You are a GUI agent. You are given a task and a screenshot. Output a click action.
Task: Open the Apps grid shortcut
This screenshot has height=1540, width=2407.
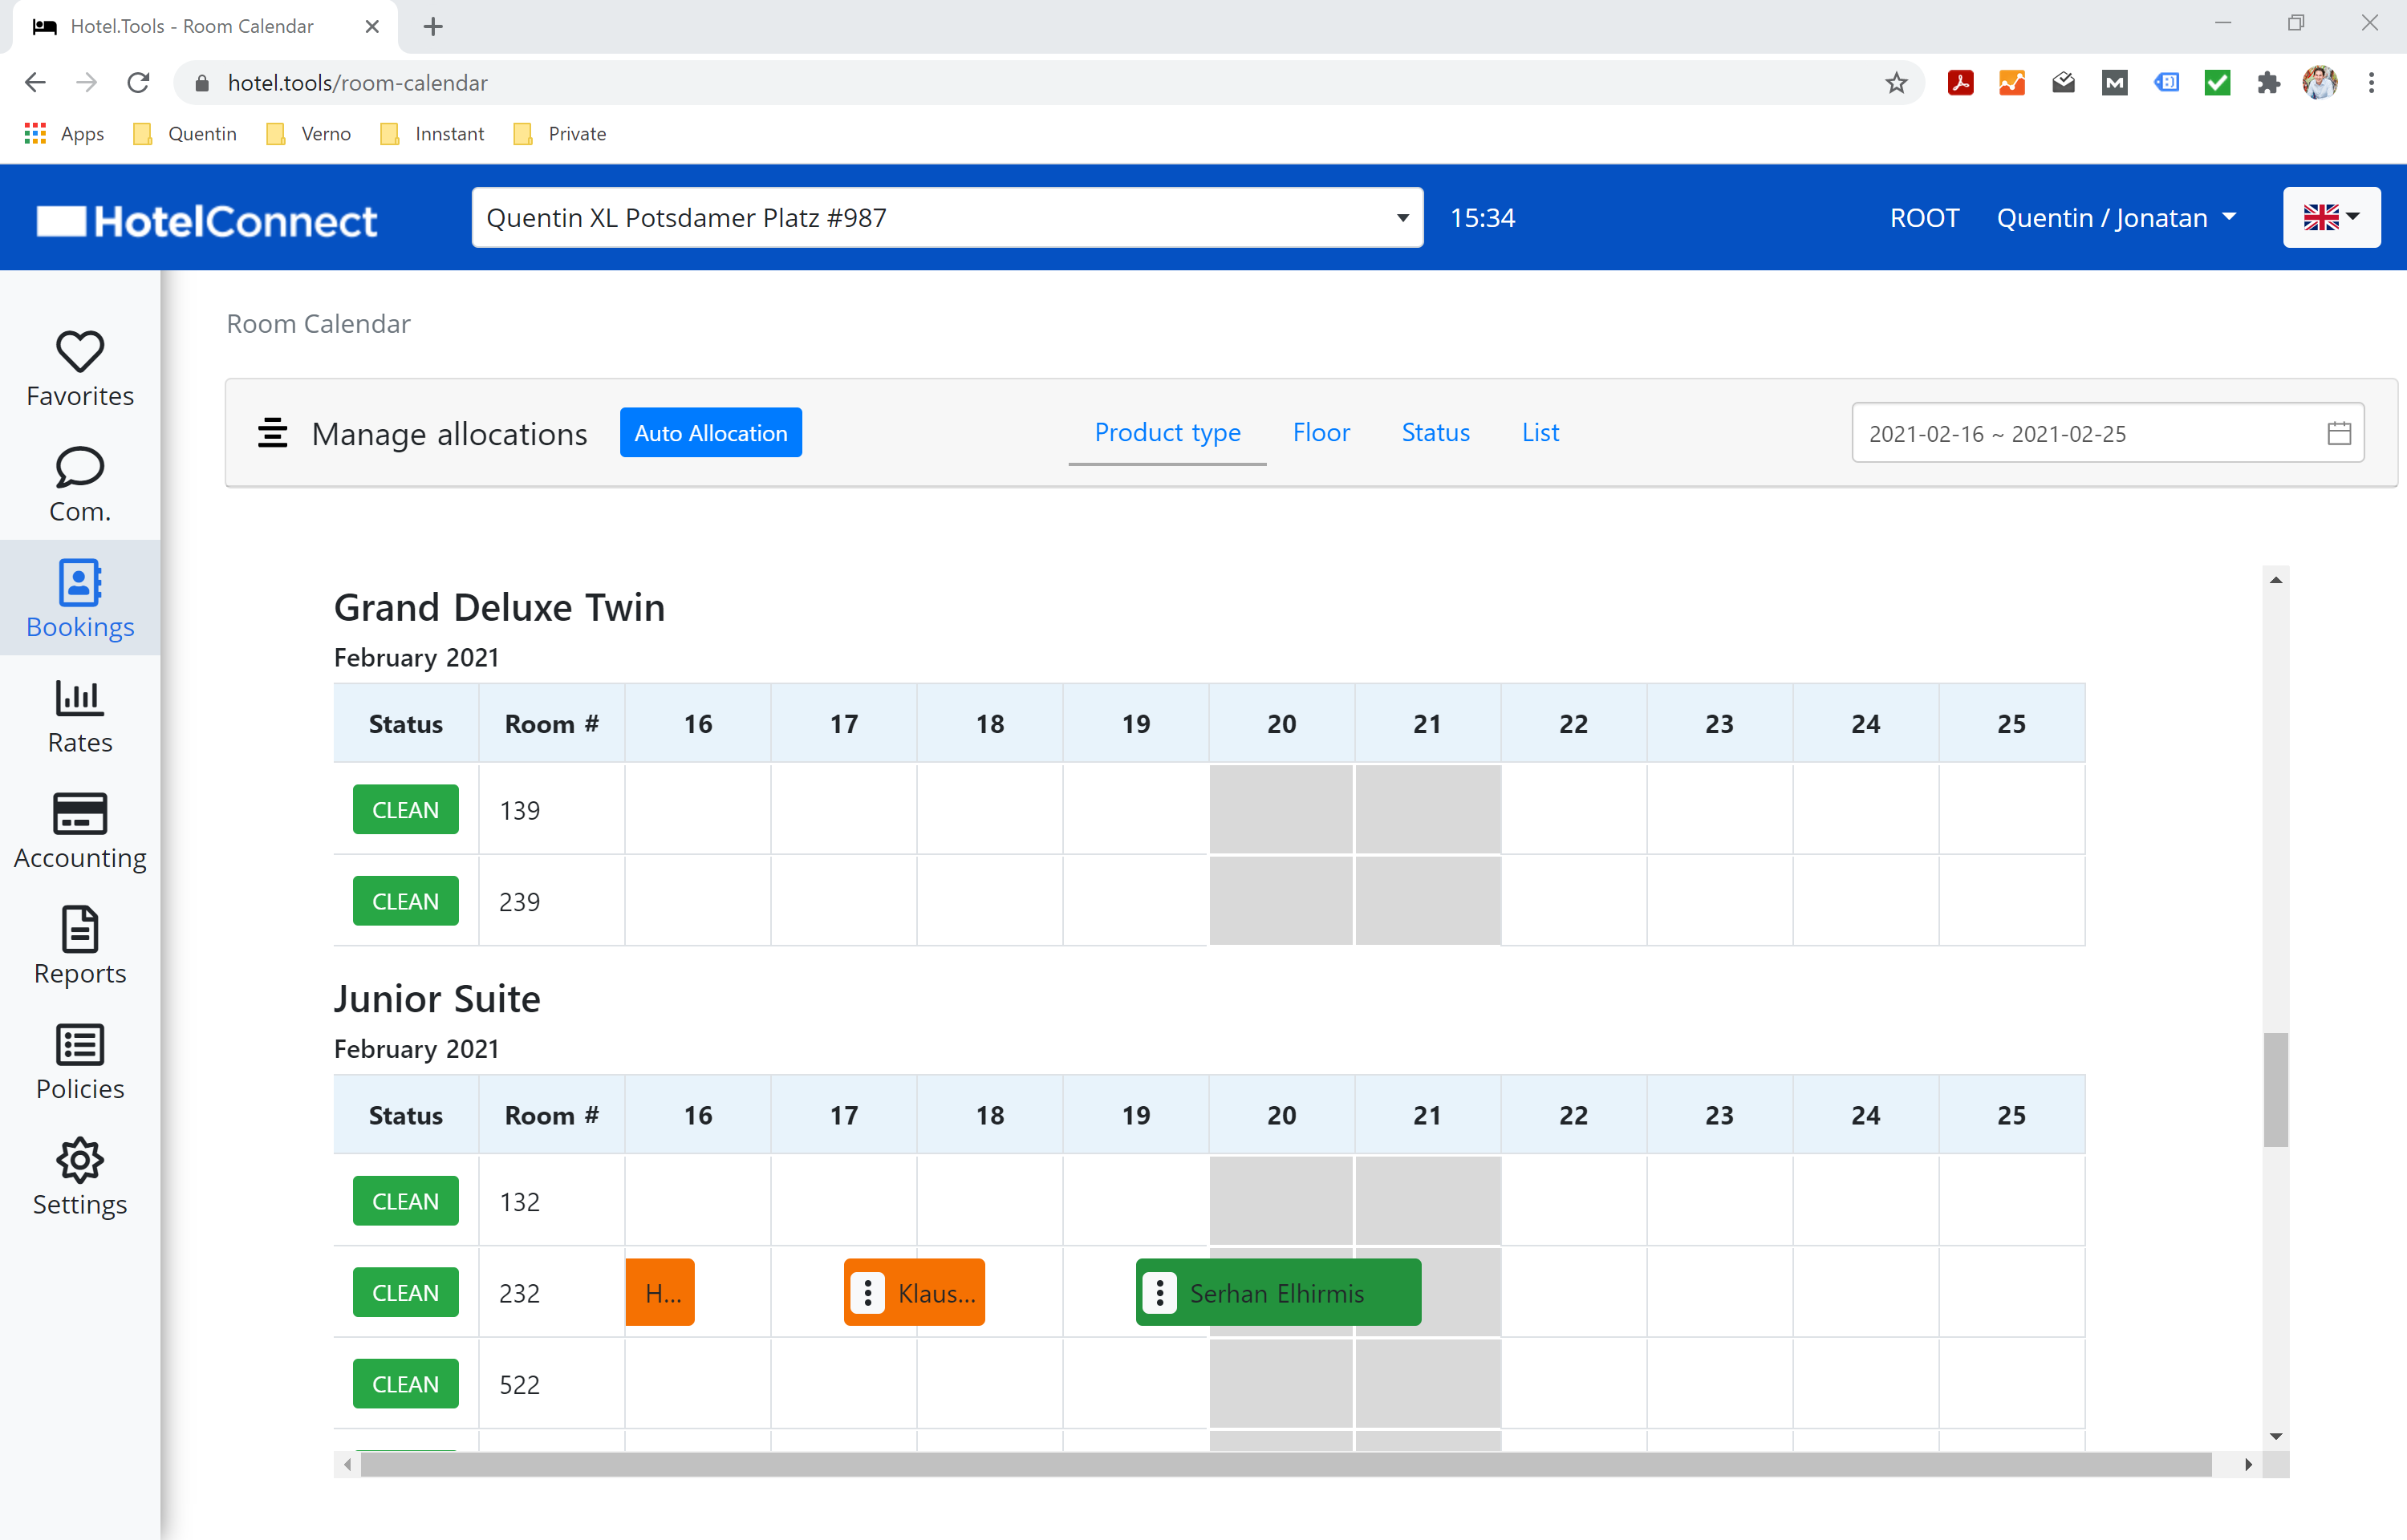click(35, 134)
